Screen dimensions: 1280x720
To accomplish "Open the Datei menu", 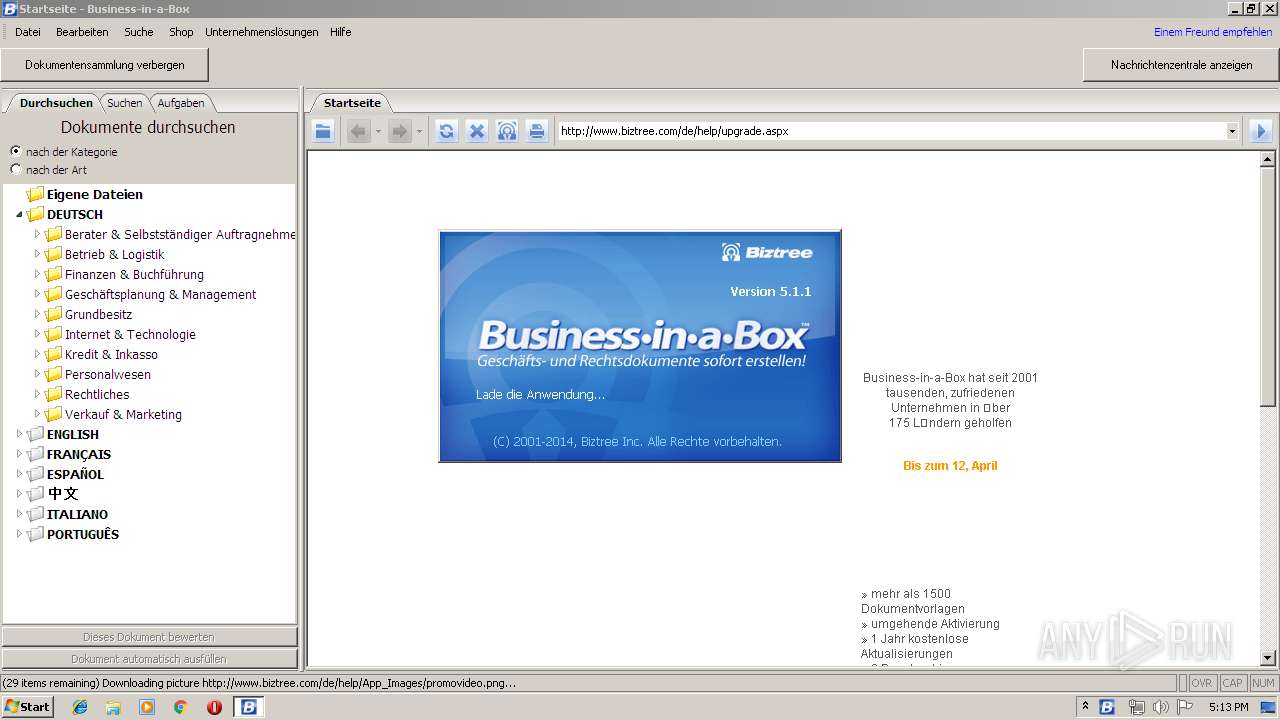I will click(28, 32).
